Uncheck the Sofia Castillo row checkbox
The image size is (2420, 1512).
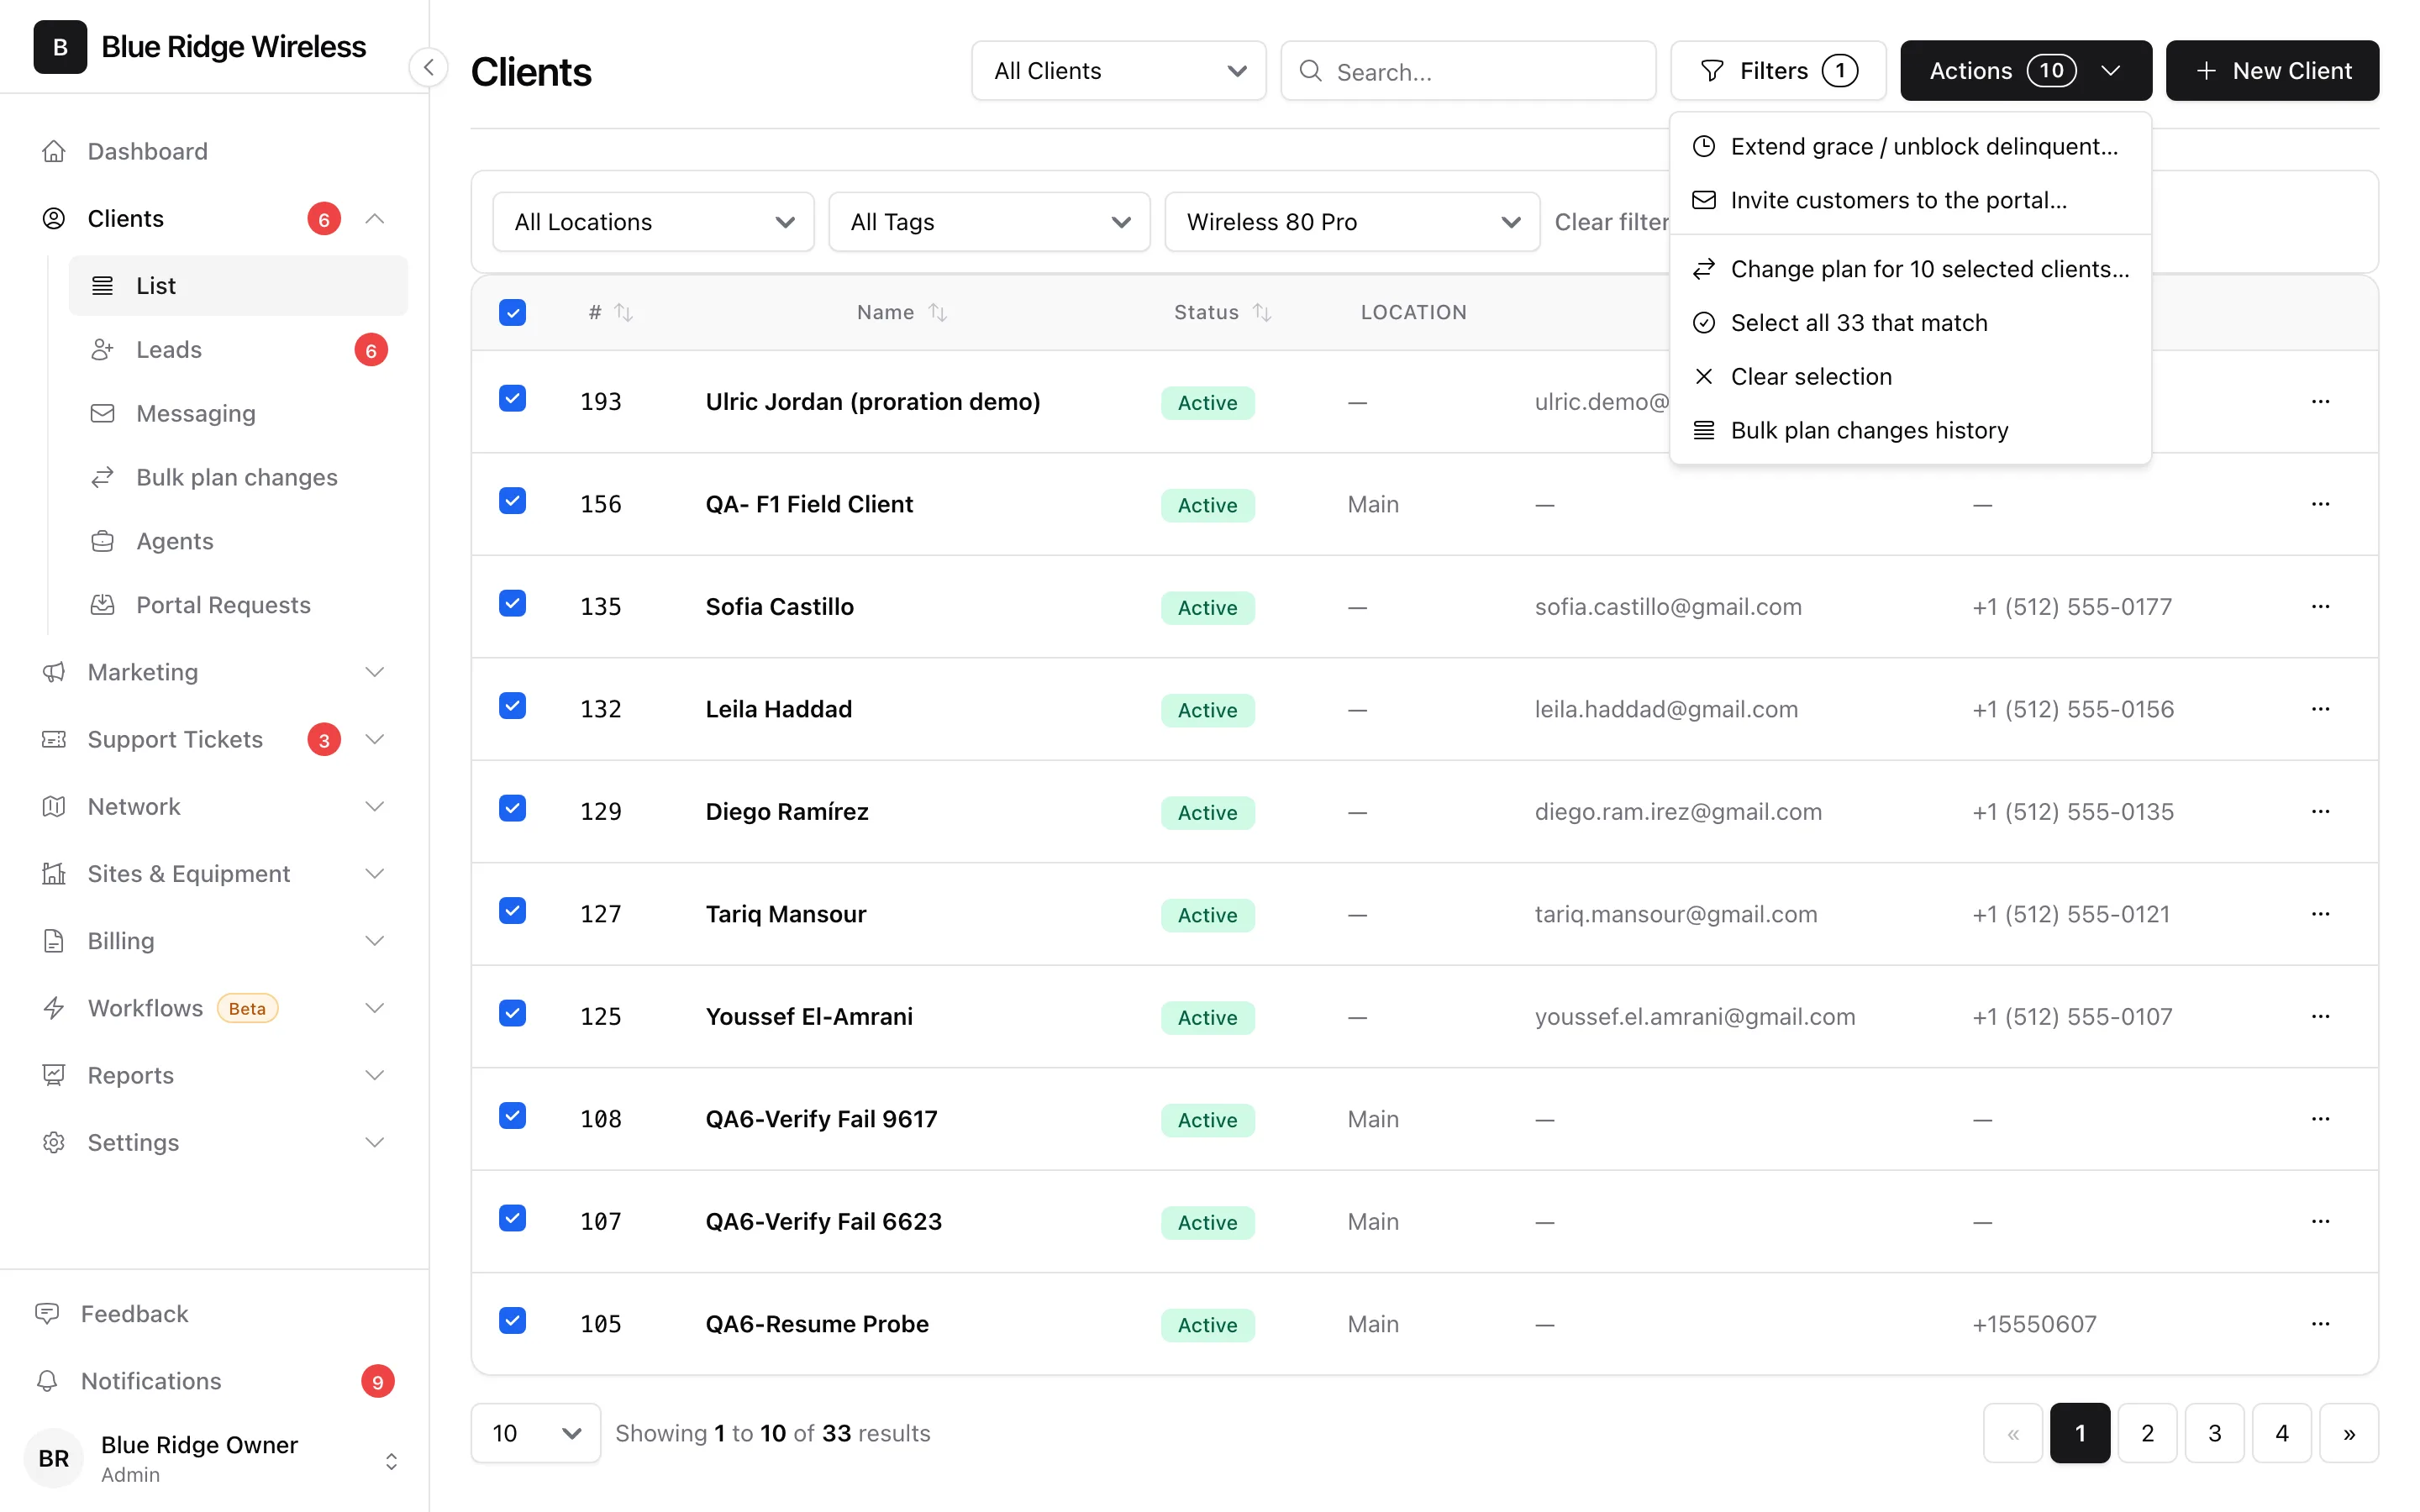(512, 603)
